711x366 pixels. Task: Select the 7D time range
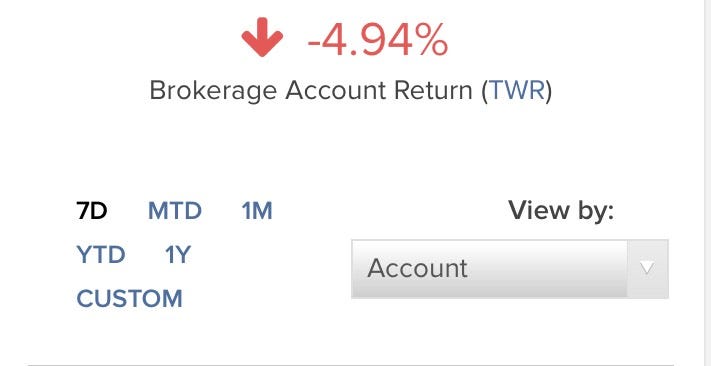[92, 211]
